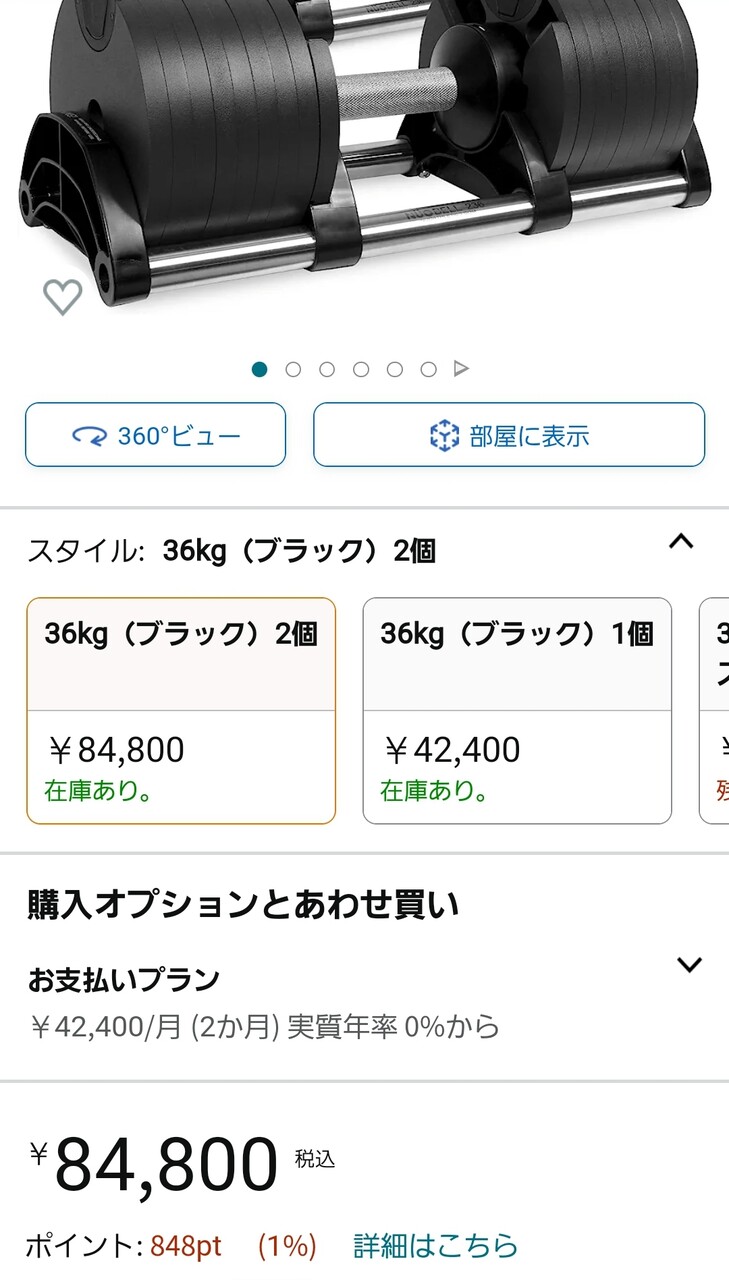Select the sixth image pagination dot

(x=429, y=369)
